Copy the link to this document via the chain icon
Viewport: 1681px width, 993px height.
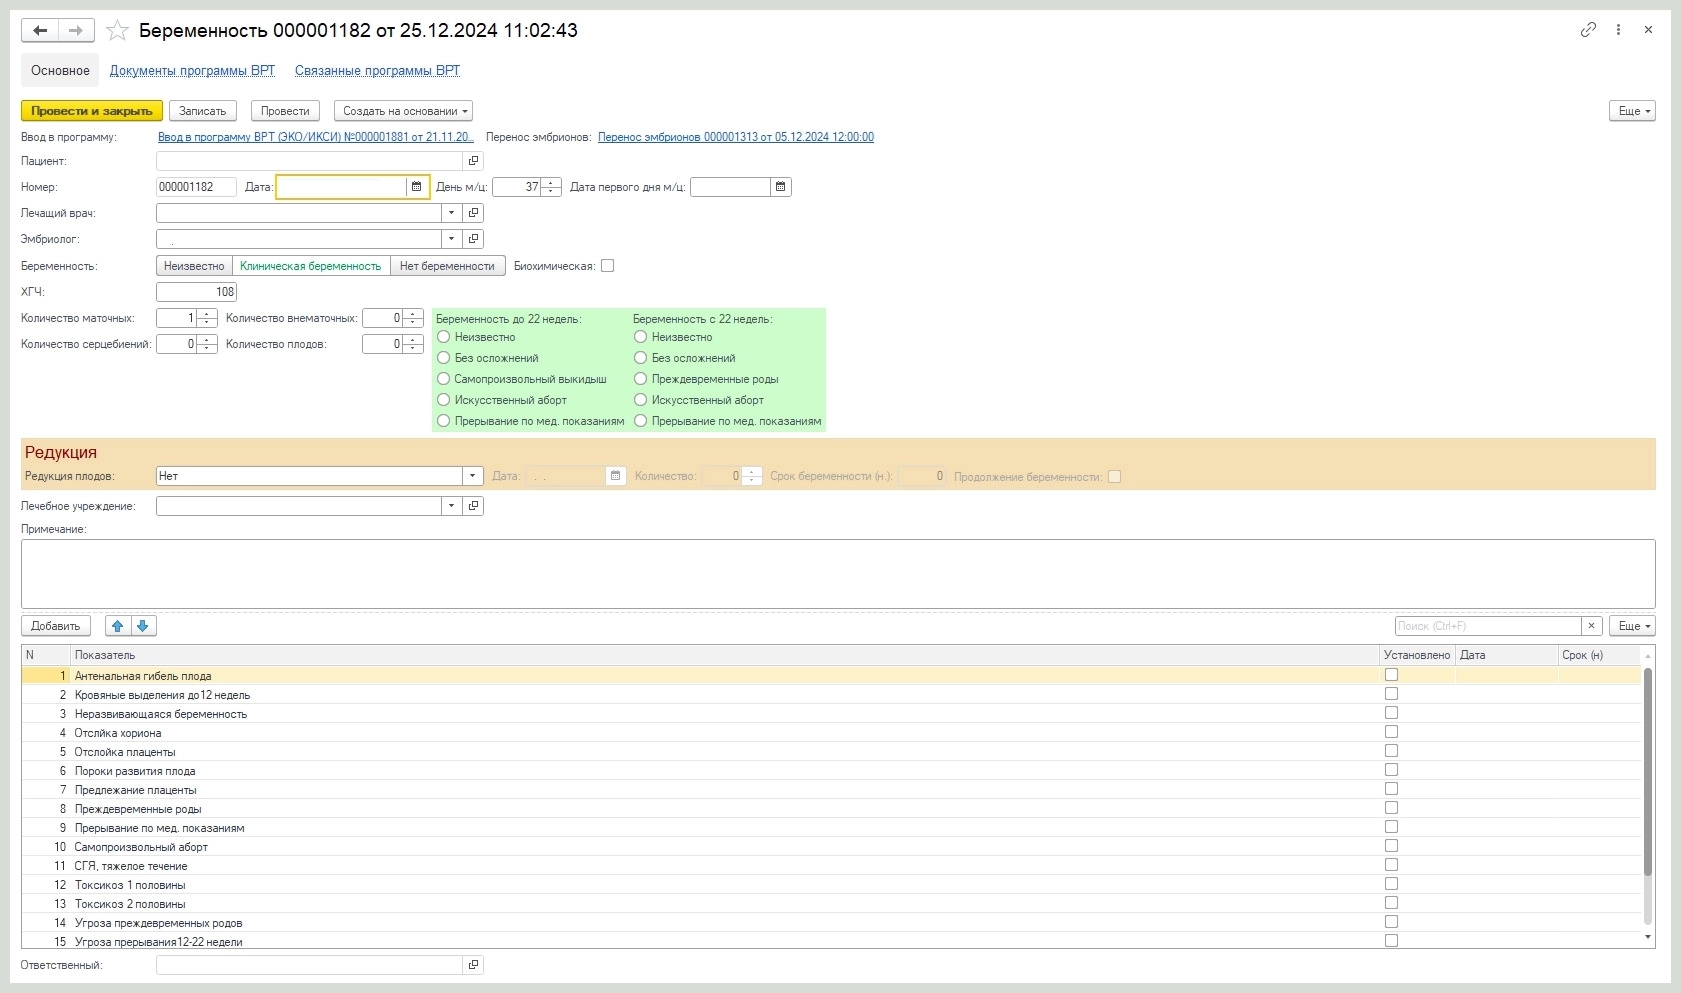click(x=1588, y=30)
